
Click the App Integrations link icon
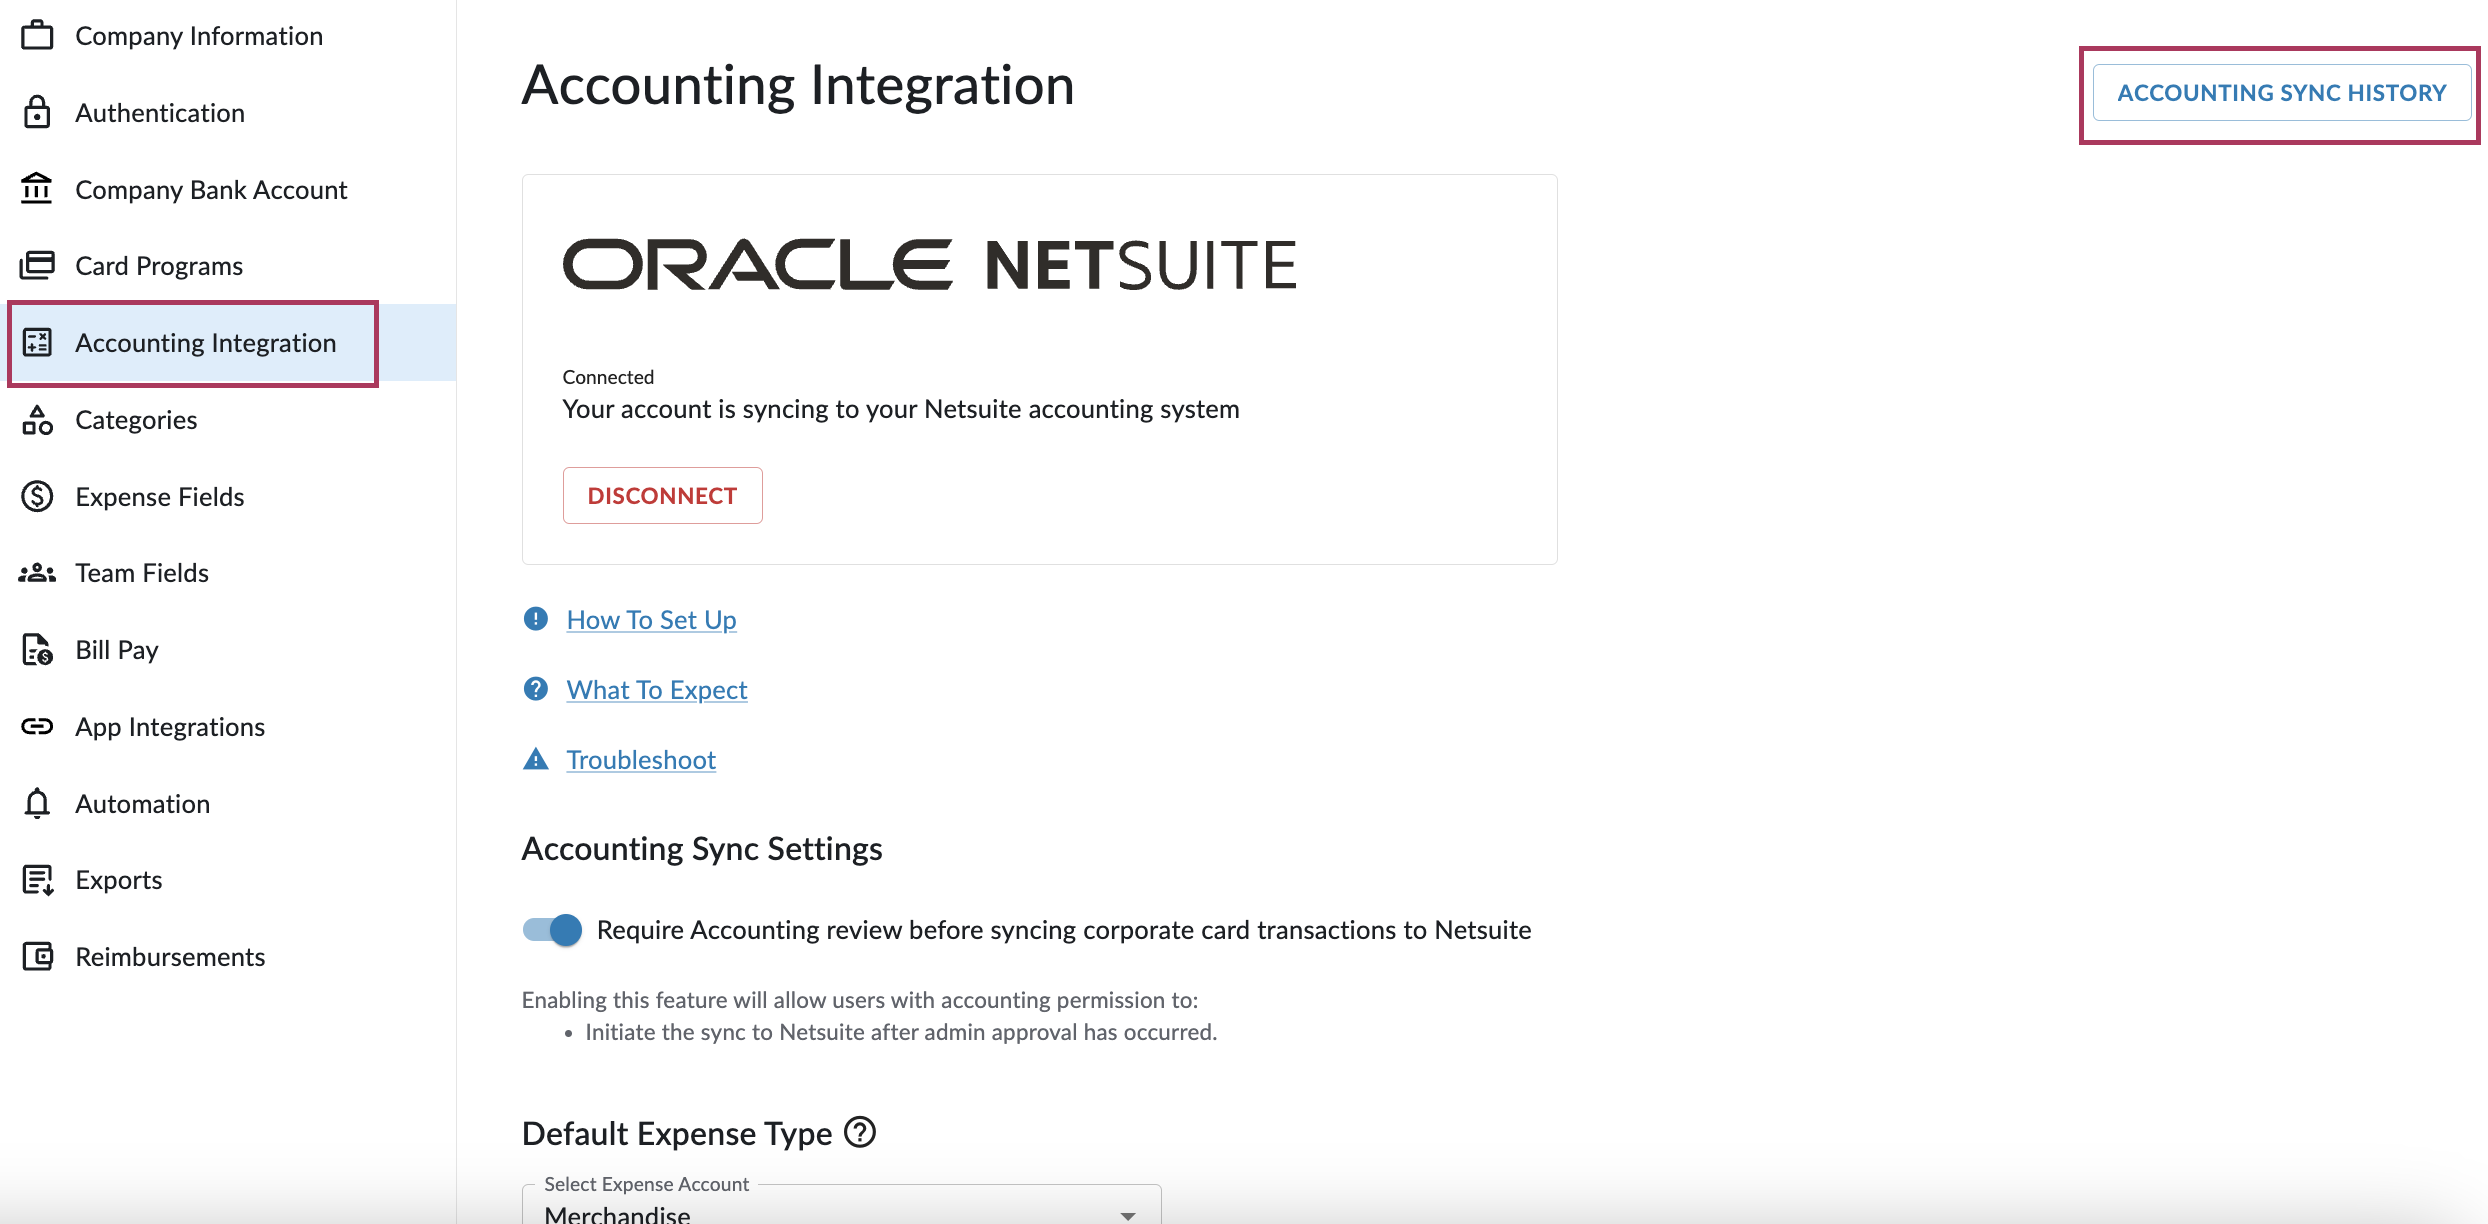[x=37, y=726]
